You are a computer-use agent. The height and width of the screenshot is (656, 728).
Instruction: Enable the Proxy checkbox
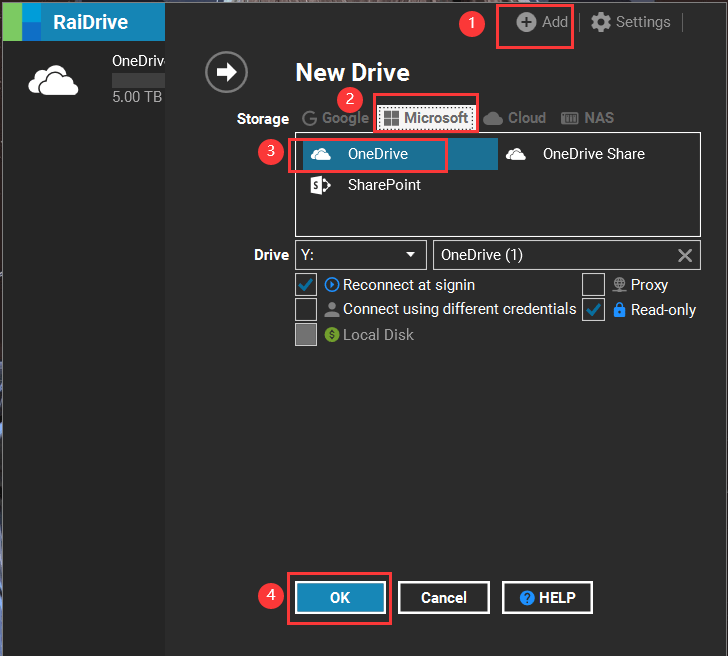(x=593, y=285)
